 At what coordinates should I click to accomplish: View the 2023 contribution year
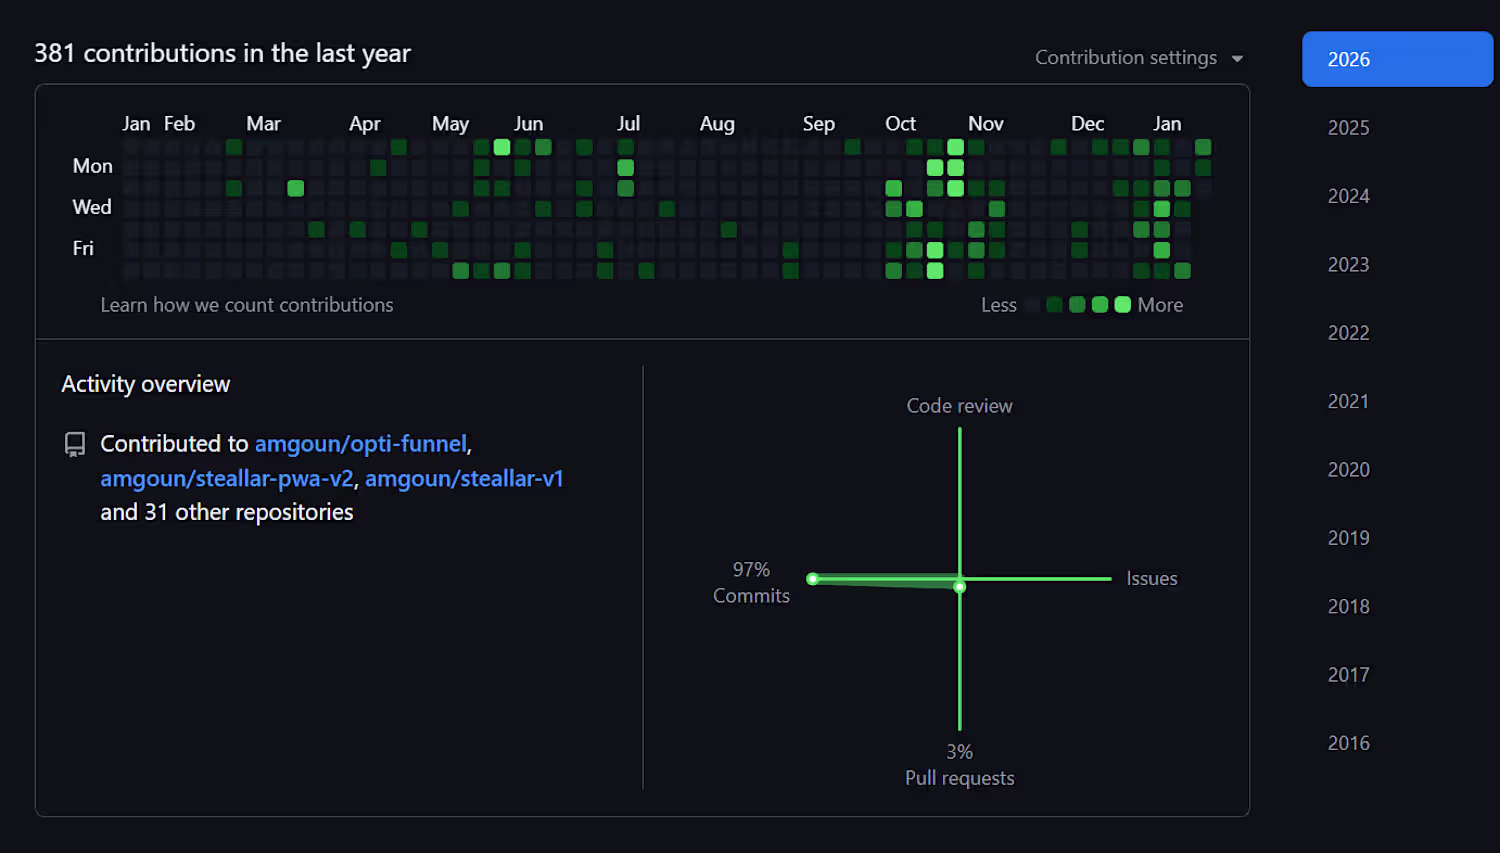click(x=1348, y=265)
